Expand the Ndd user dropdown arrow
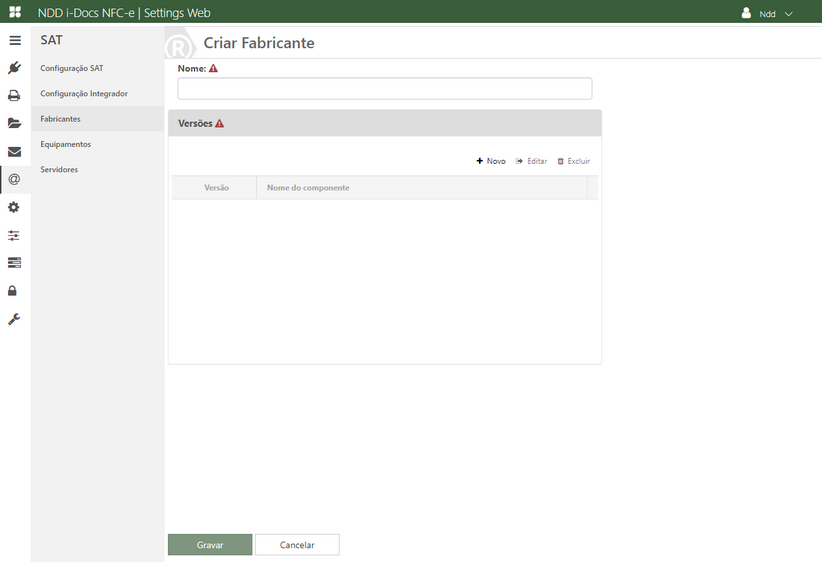This screenshot has width=822, height=562. tap(788, 14)
